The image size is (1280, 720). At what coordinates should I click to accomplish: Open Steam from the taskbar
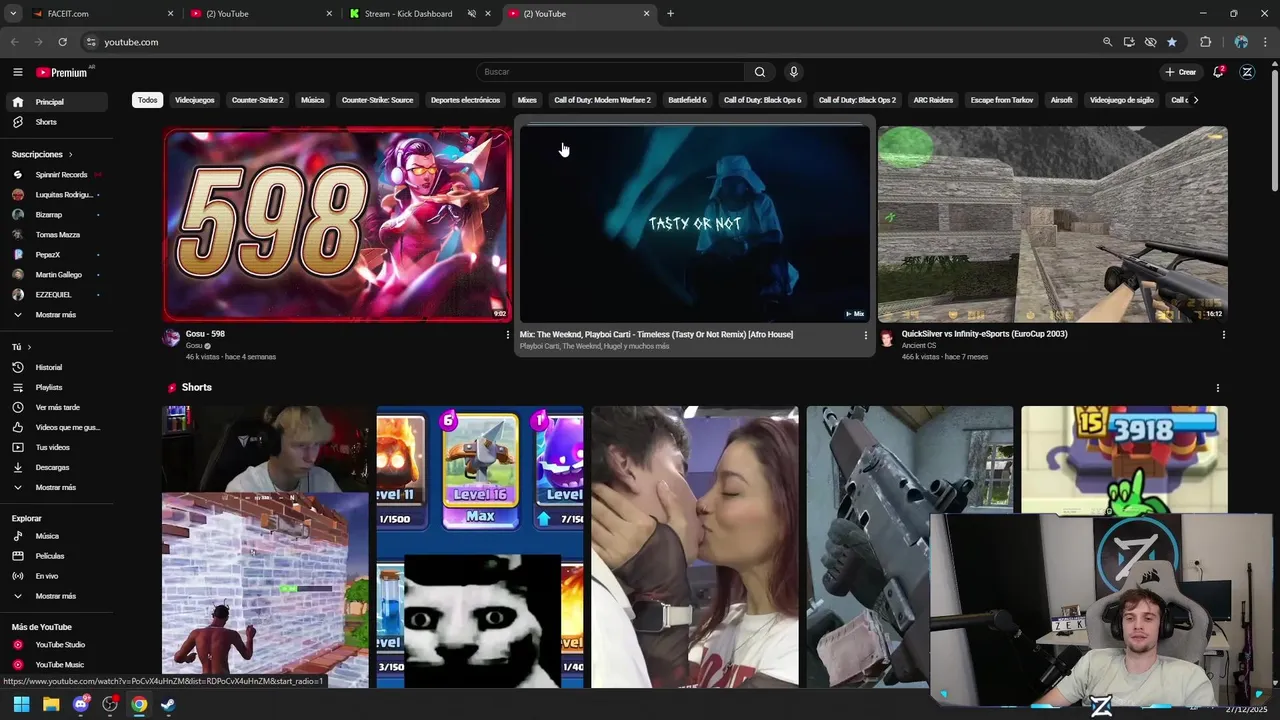[168, 704]
